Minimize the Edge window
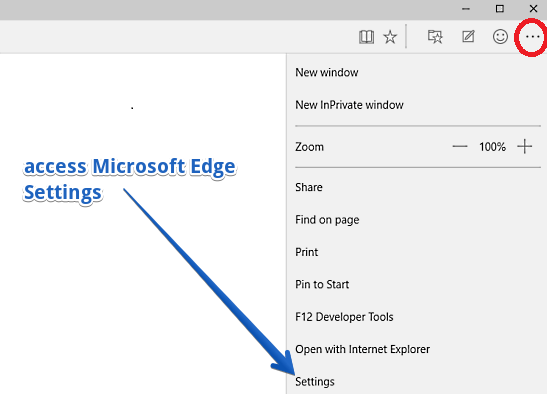 pos(466,9)
